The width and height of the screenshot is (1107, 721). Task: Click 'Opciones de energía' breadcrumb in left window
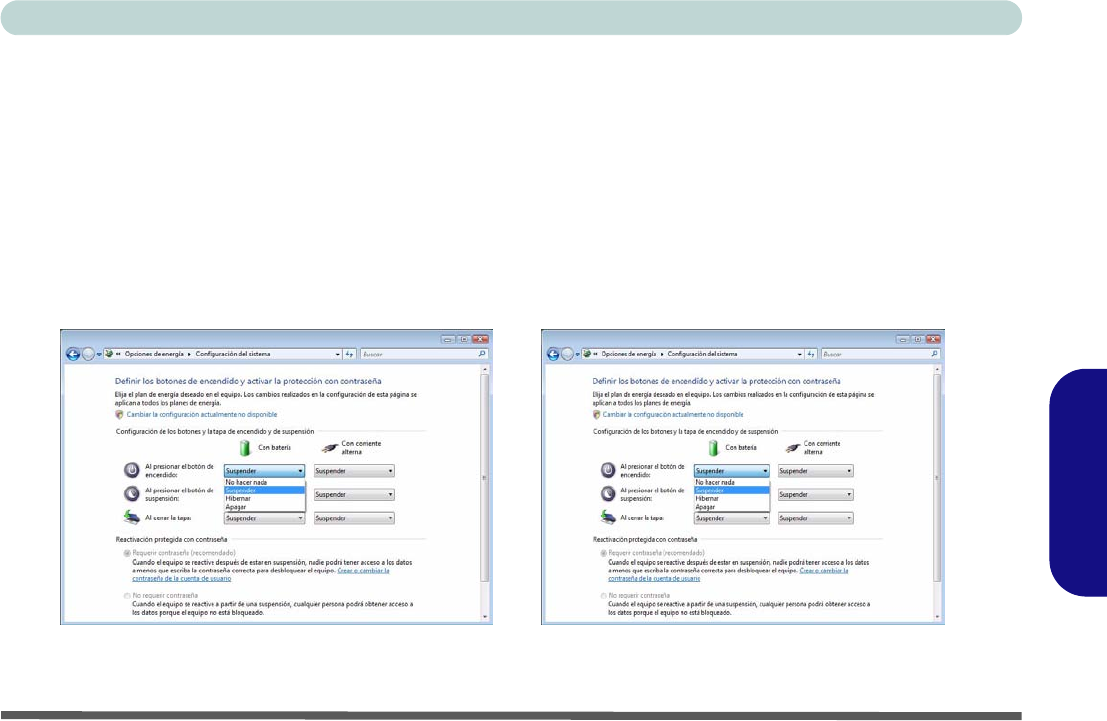tap(154, 354)
